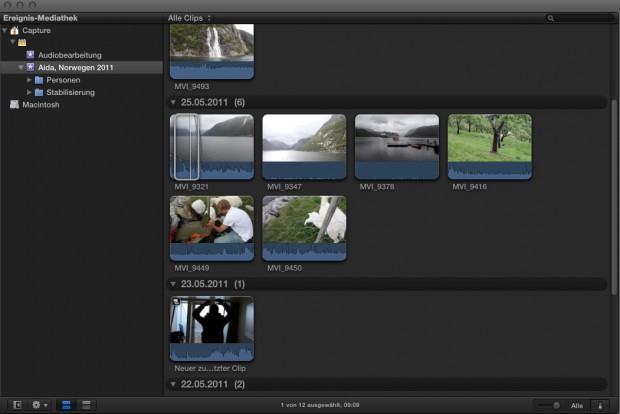Click the Stabilisierung folder icon
Viewport: 620px width, 414px height.
[39, 92]
